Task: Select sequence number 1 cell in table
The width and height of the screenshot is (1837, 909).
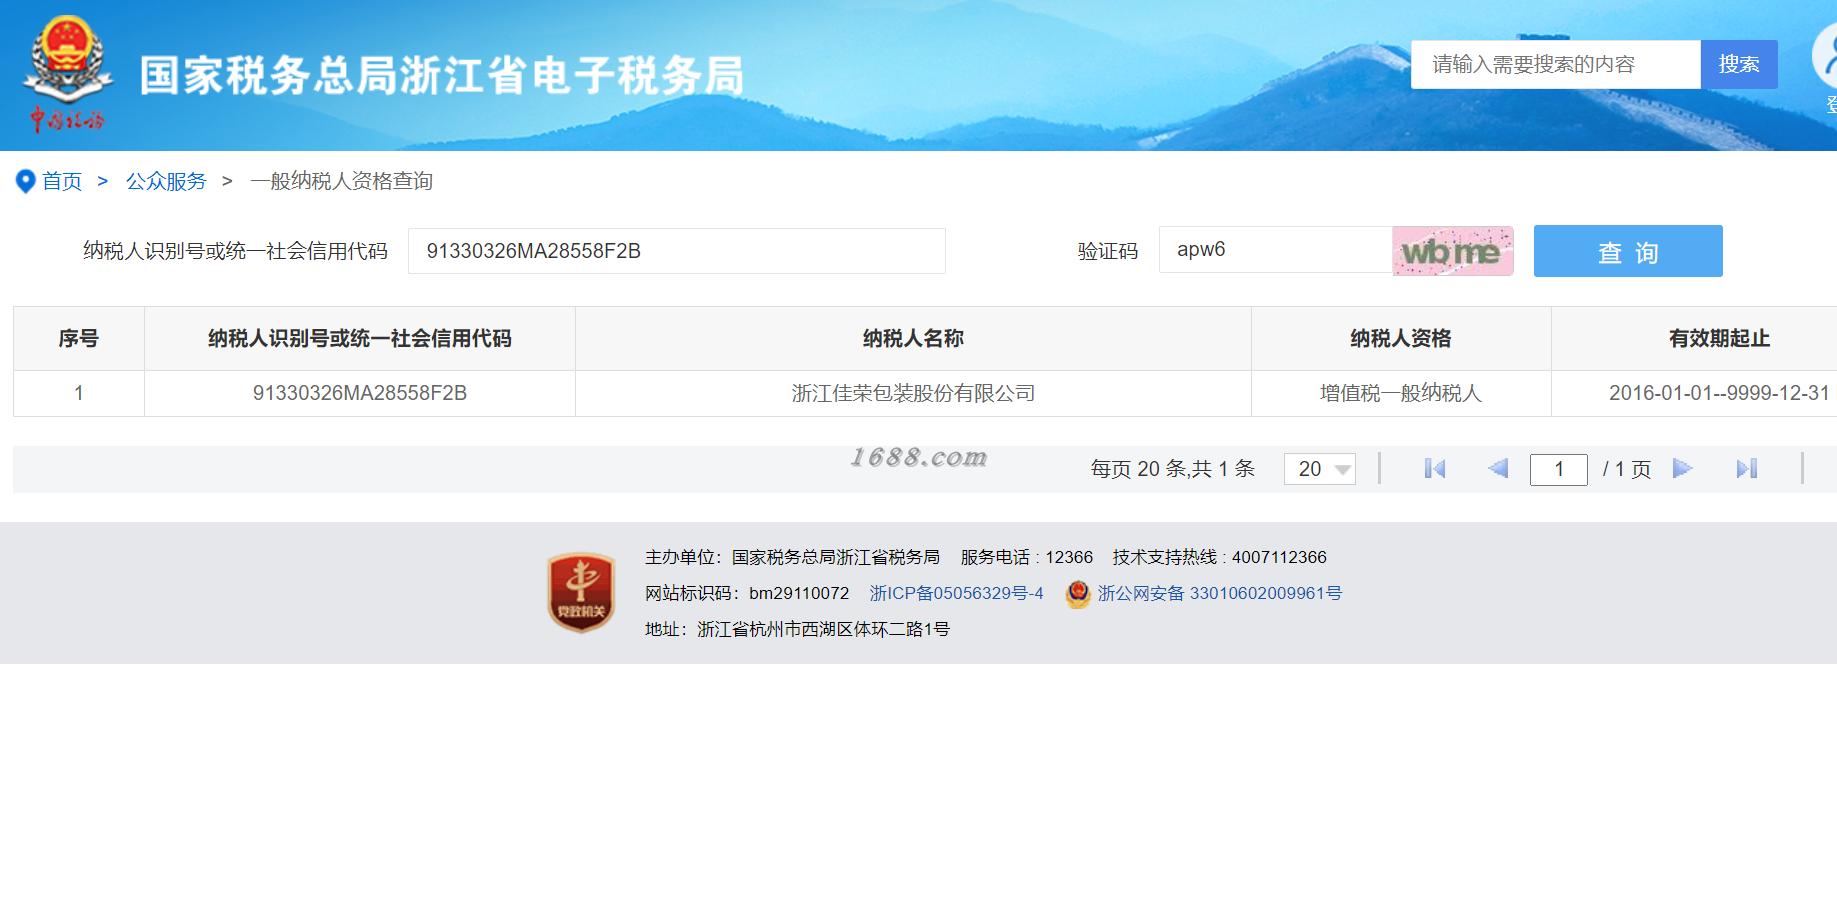Action: (79, 394)
